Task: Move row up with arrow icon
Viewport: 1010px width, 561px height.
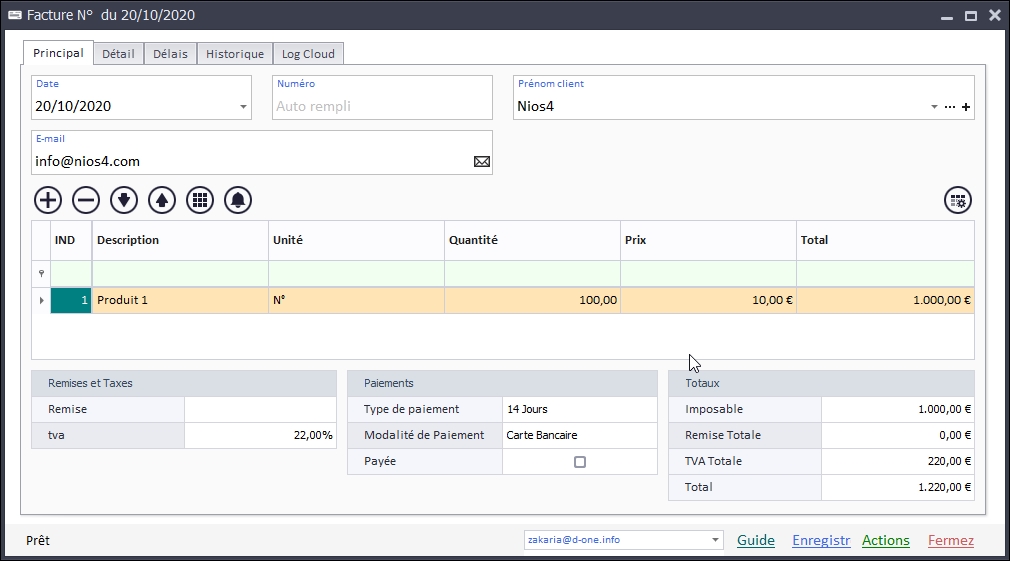Action: tap(162, 200)
